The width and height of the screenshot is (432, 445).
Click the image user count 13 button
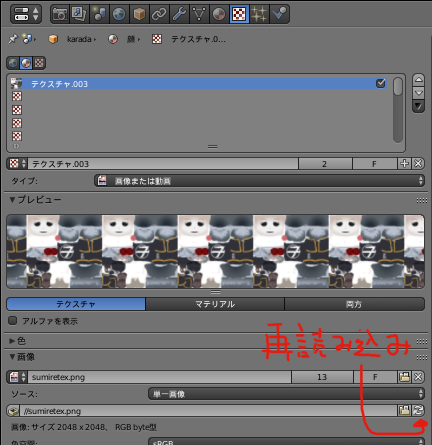pyautogui.click(x=322, y=377)
